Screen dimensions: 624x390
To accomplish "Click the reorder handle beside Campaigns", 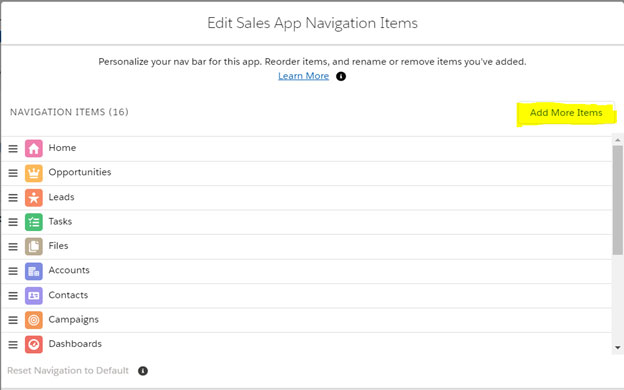I will click(x=13, y=320).
